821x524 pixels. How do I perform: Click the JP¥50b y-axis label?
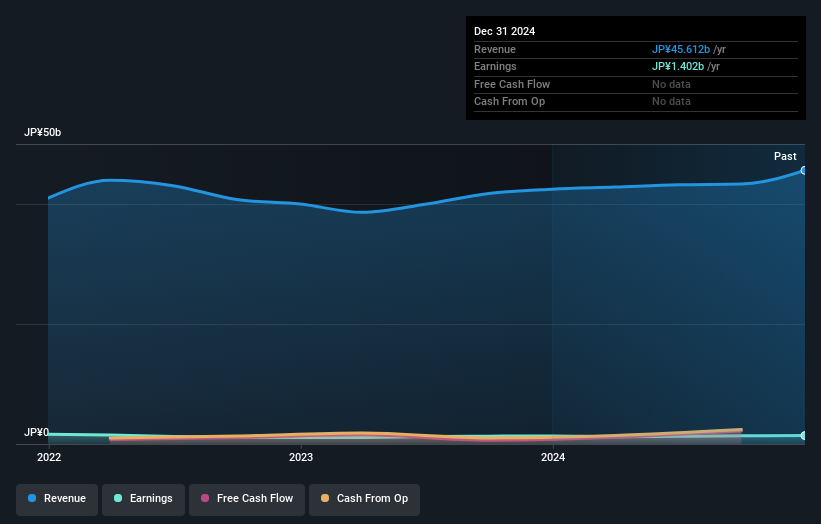click(x=42, y=132)
